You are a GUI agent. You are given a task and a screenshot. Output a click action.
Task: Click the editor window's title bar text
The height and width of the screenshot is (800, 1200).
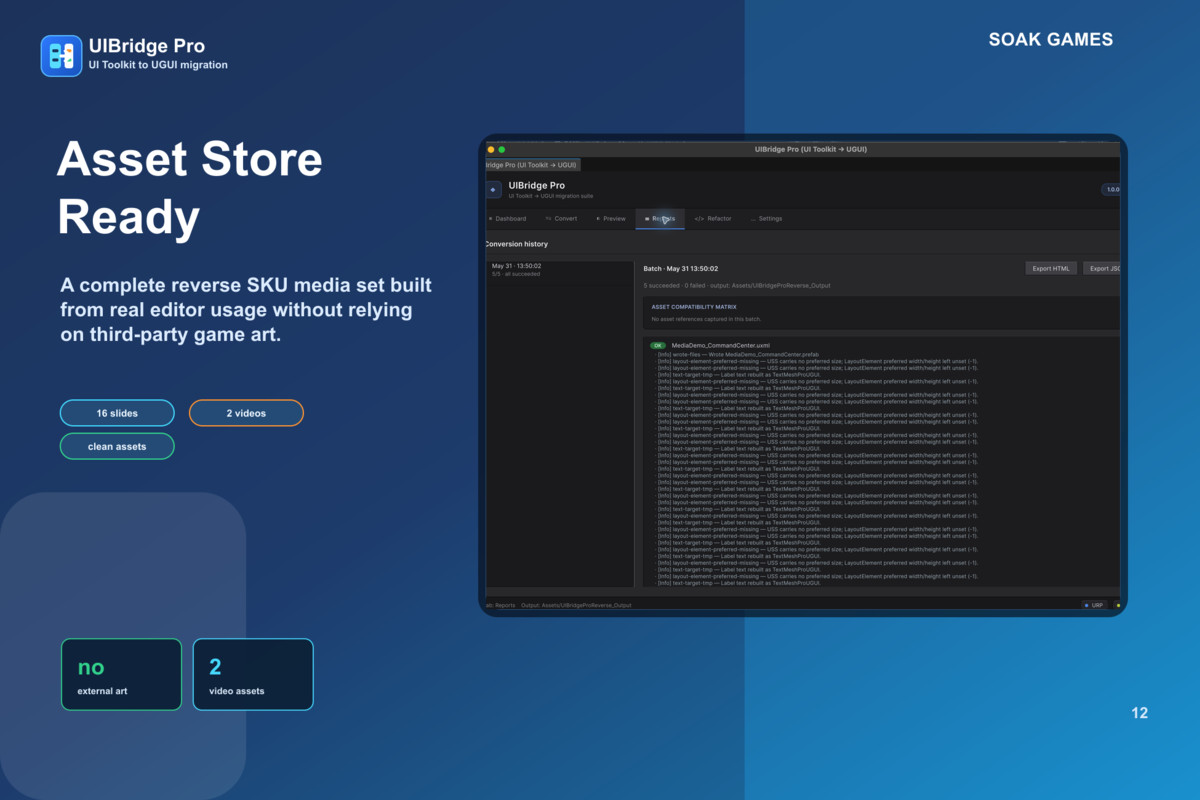[x=810, y=149]
